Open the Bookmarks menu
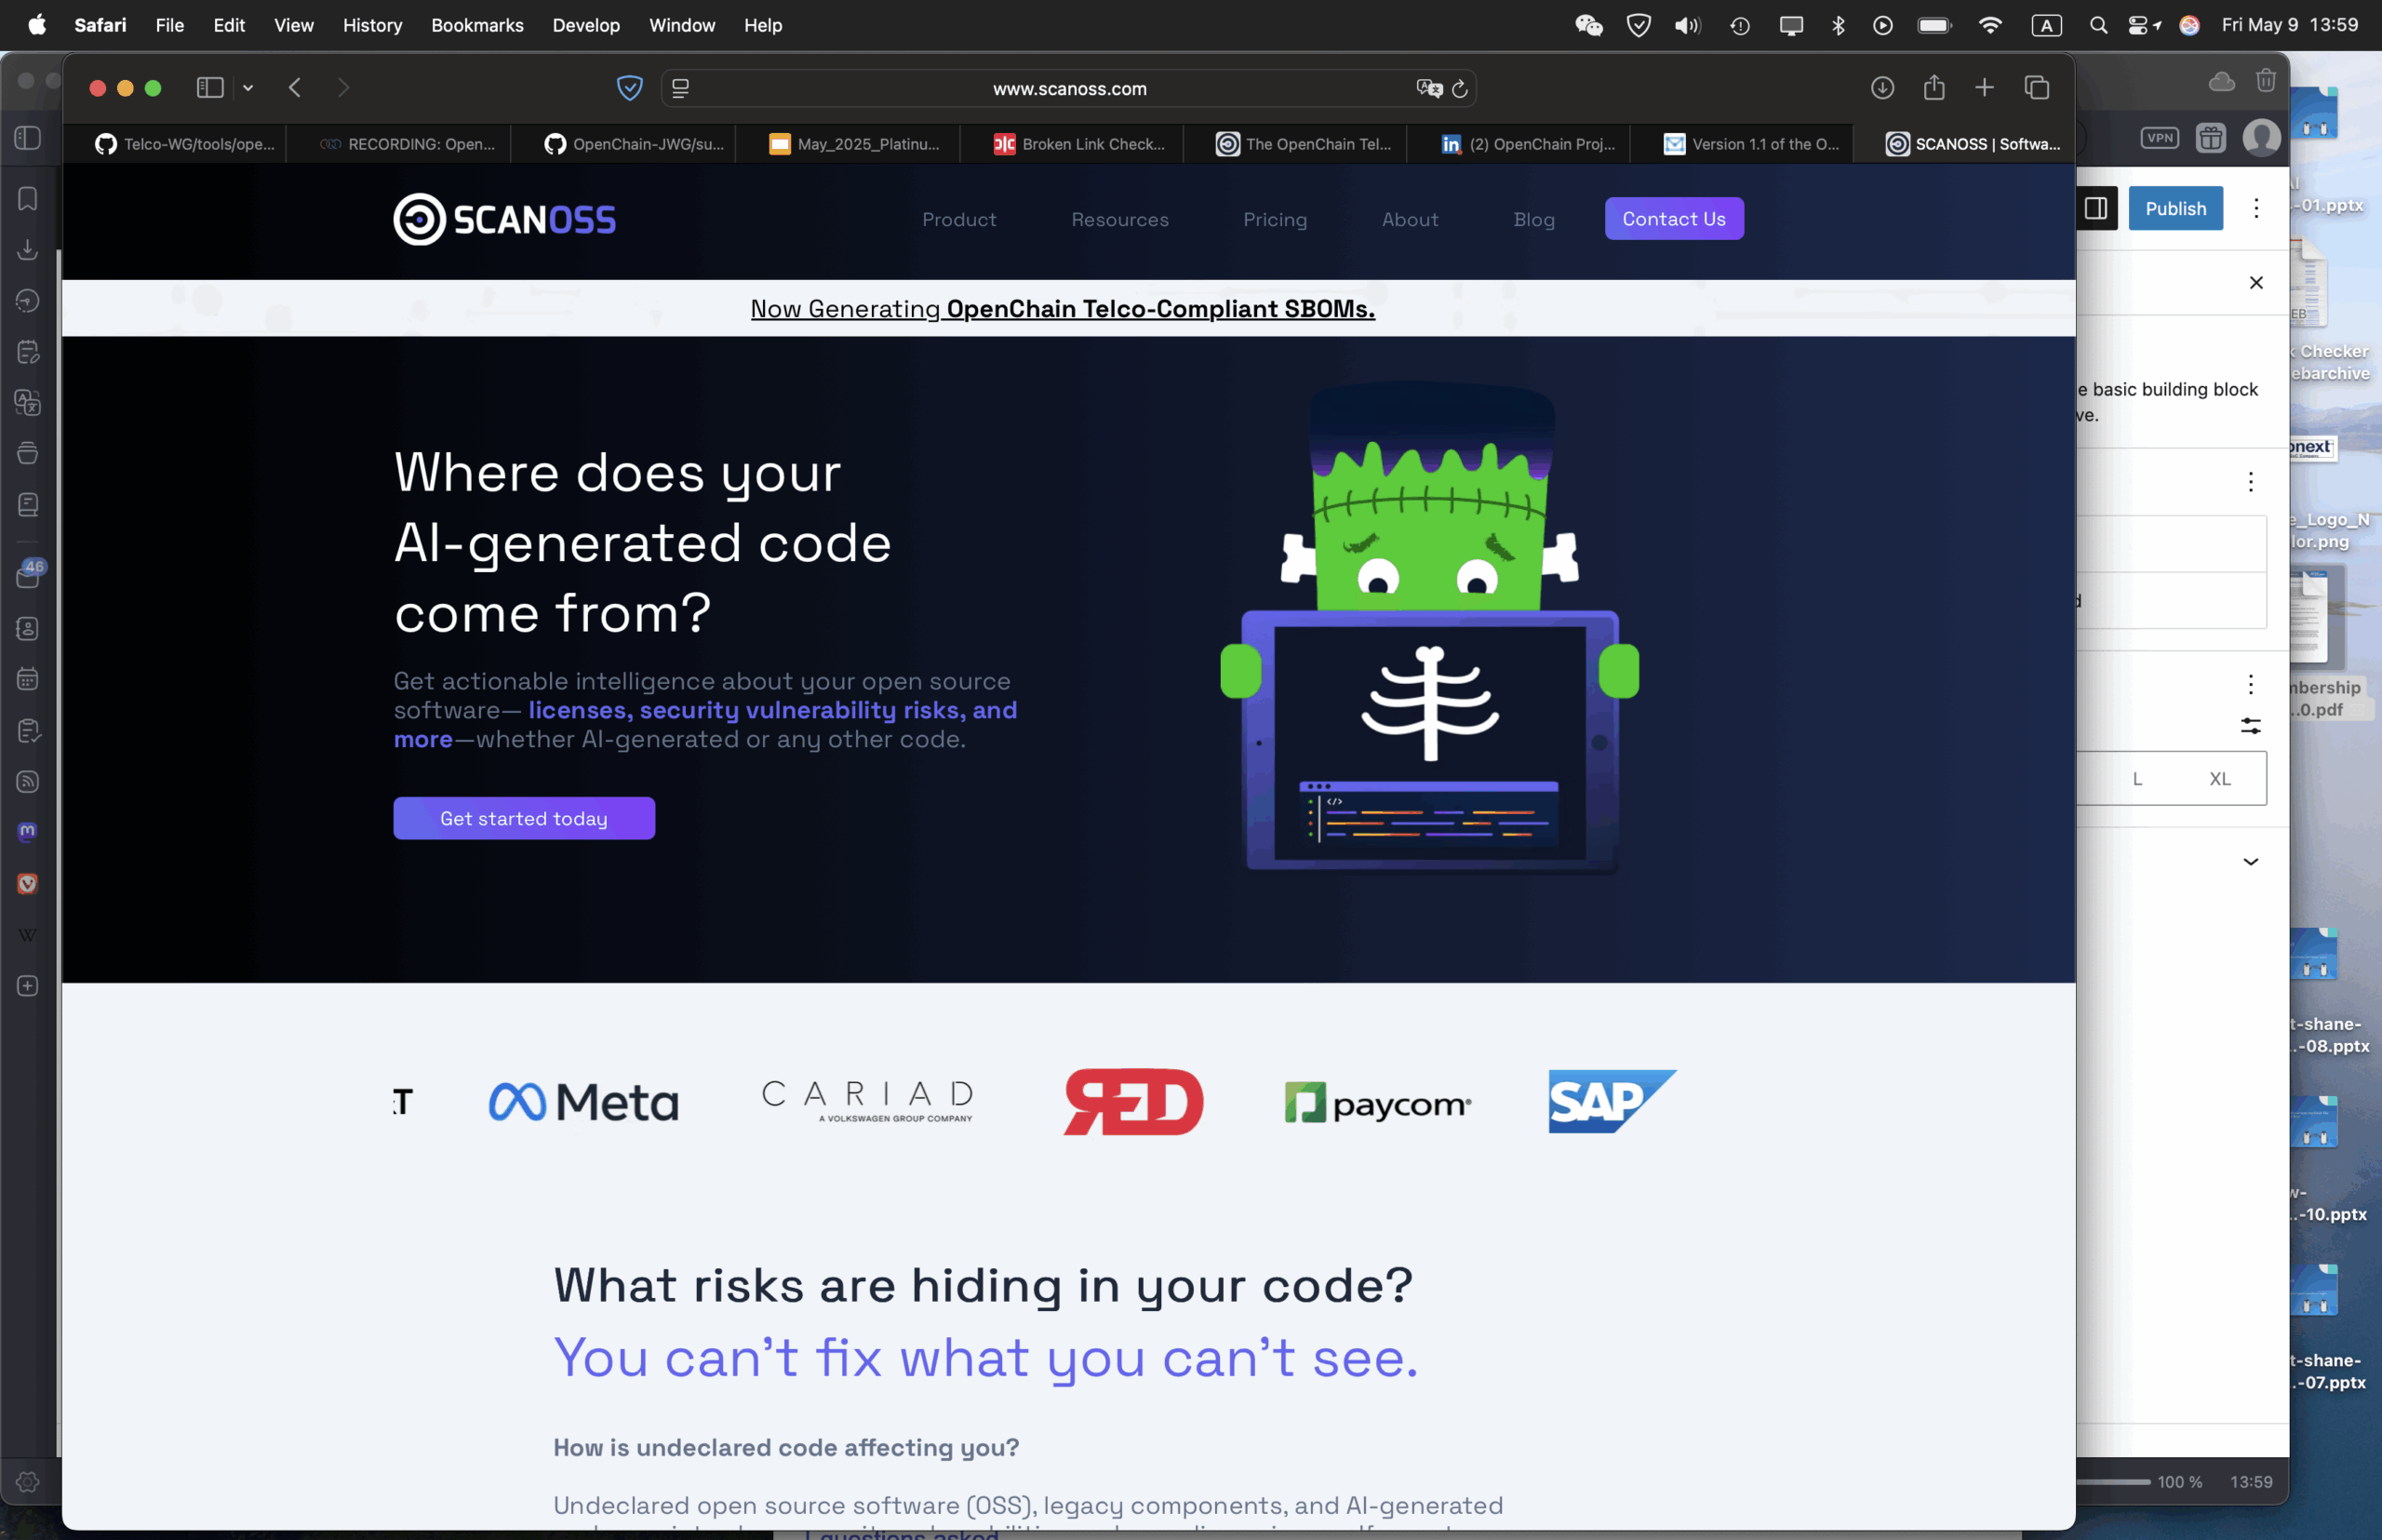 pyautogui.click(x=477, y=25)
